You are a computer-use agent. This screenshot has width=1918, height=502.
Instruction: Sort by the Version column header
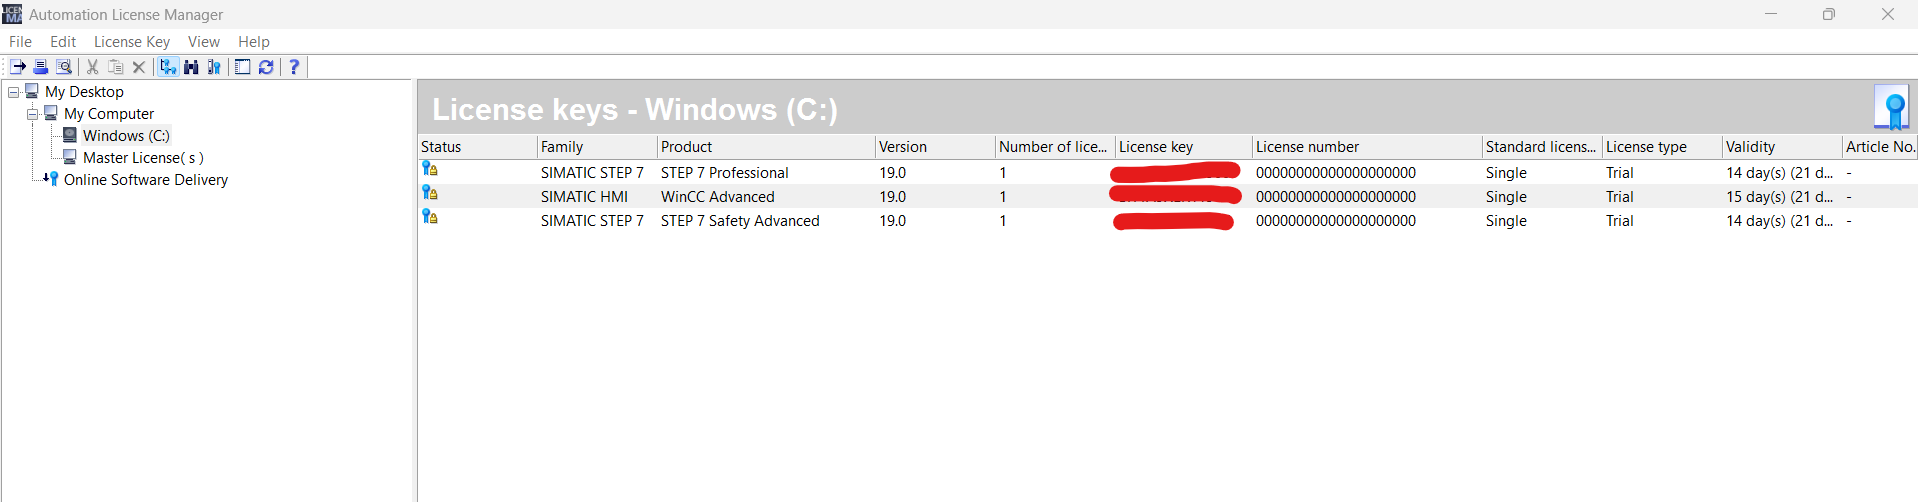click(x=935, y=147)
